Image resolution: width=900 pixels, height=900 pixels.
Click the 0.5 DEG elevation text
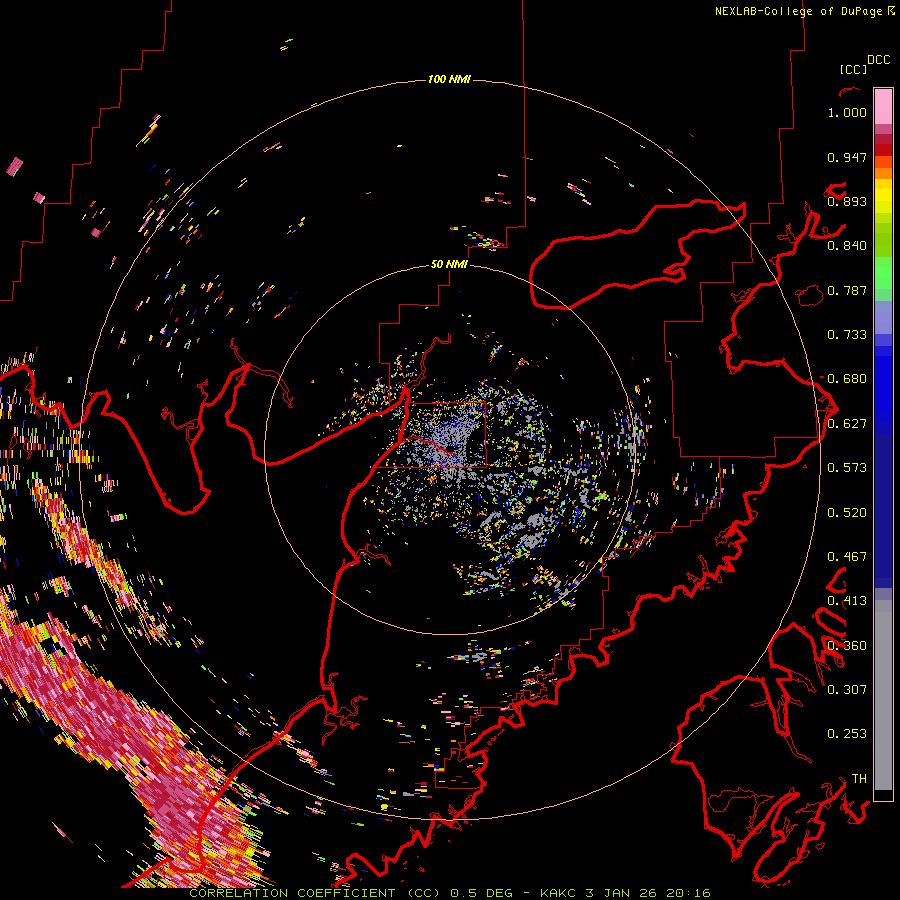coord(481,893)
